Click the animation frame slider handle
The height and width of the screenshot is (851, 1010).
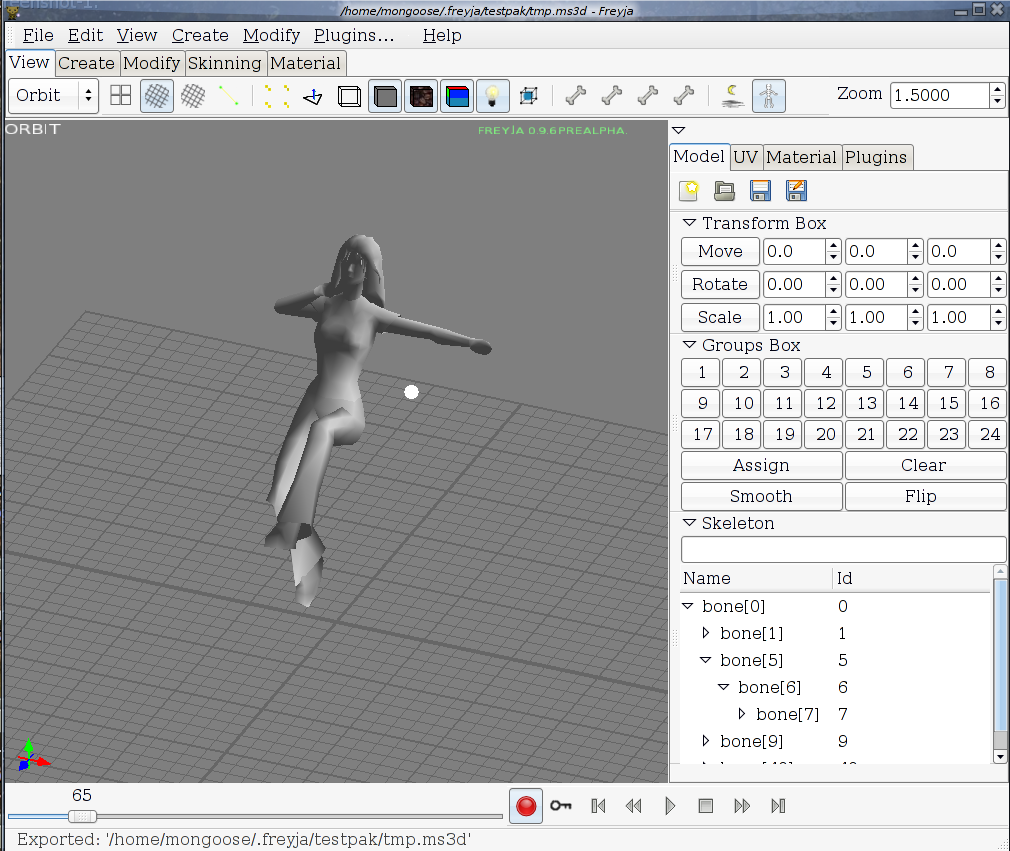[x=82, y=816]
